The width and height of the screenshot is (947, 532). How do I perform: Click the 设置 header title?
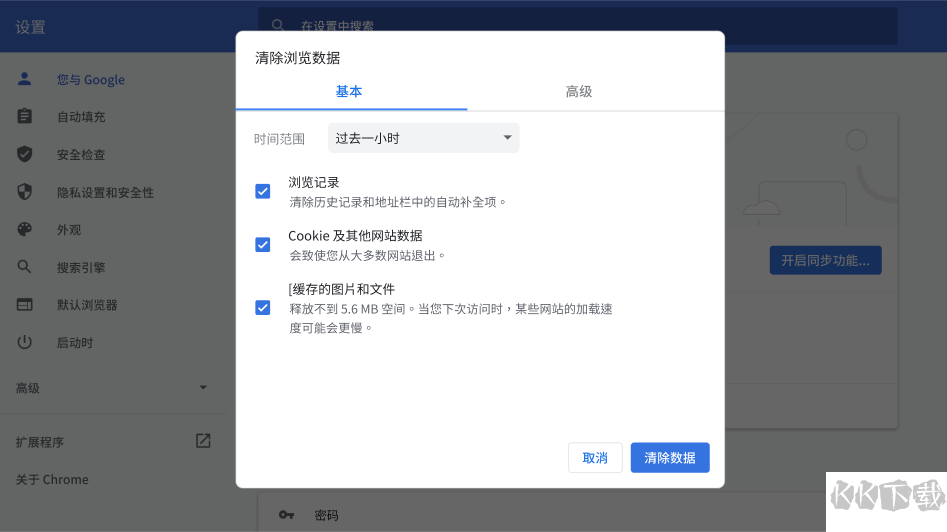coord(30,27)
